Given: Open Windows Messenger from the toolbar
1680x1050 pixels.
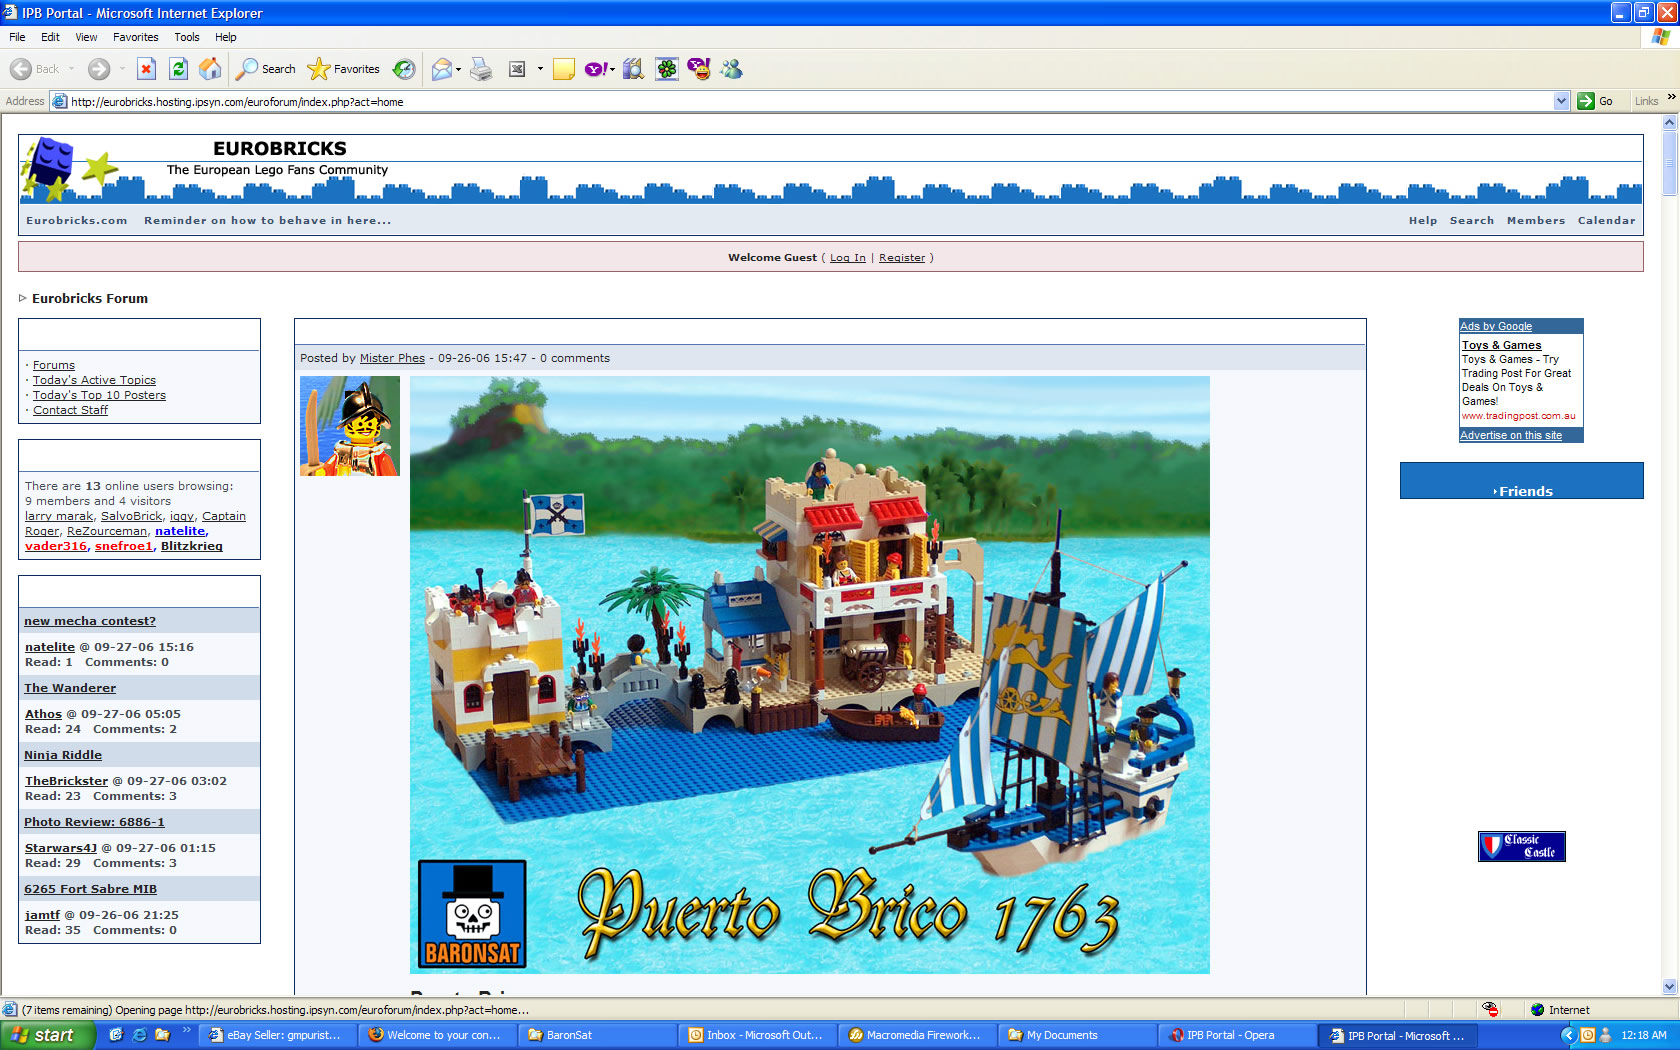Looking at the screenshot, I should 731,69.
